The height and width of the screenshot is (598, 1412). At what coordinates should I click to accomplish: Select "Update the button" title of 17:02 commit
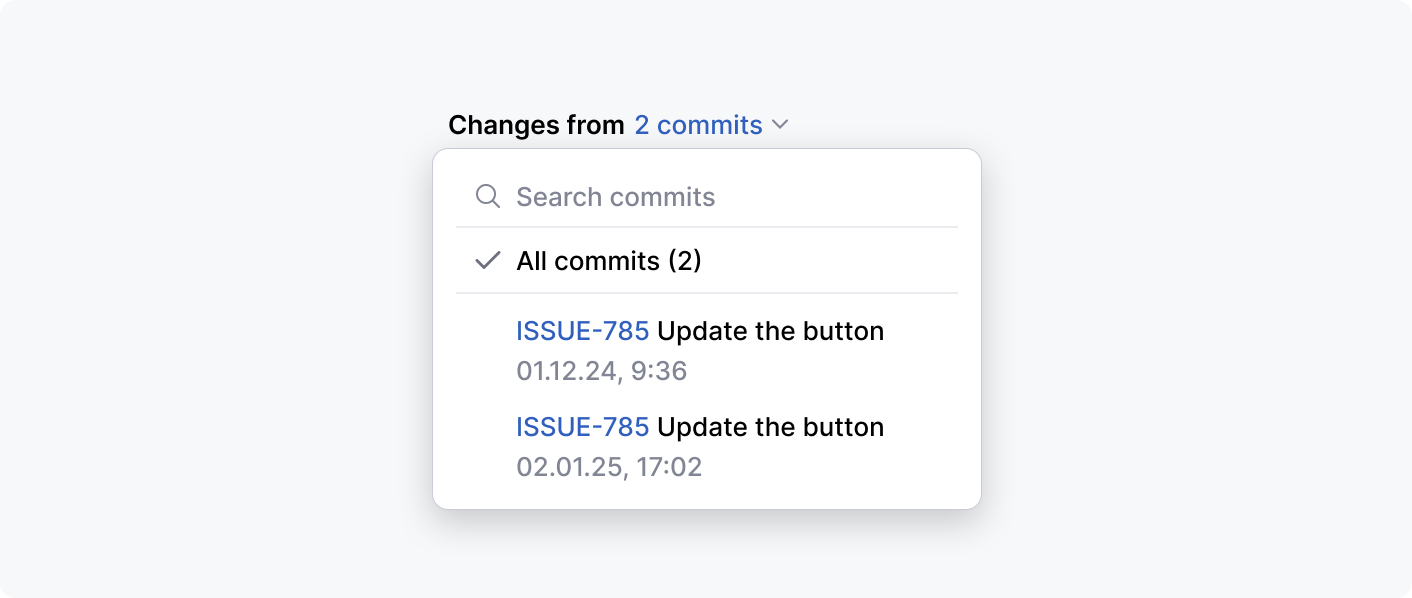pyautogui.click(x=770, y=427)
